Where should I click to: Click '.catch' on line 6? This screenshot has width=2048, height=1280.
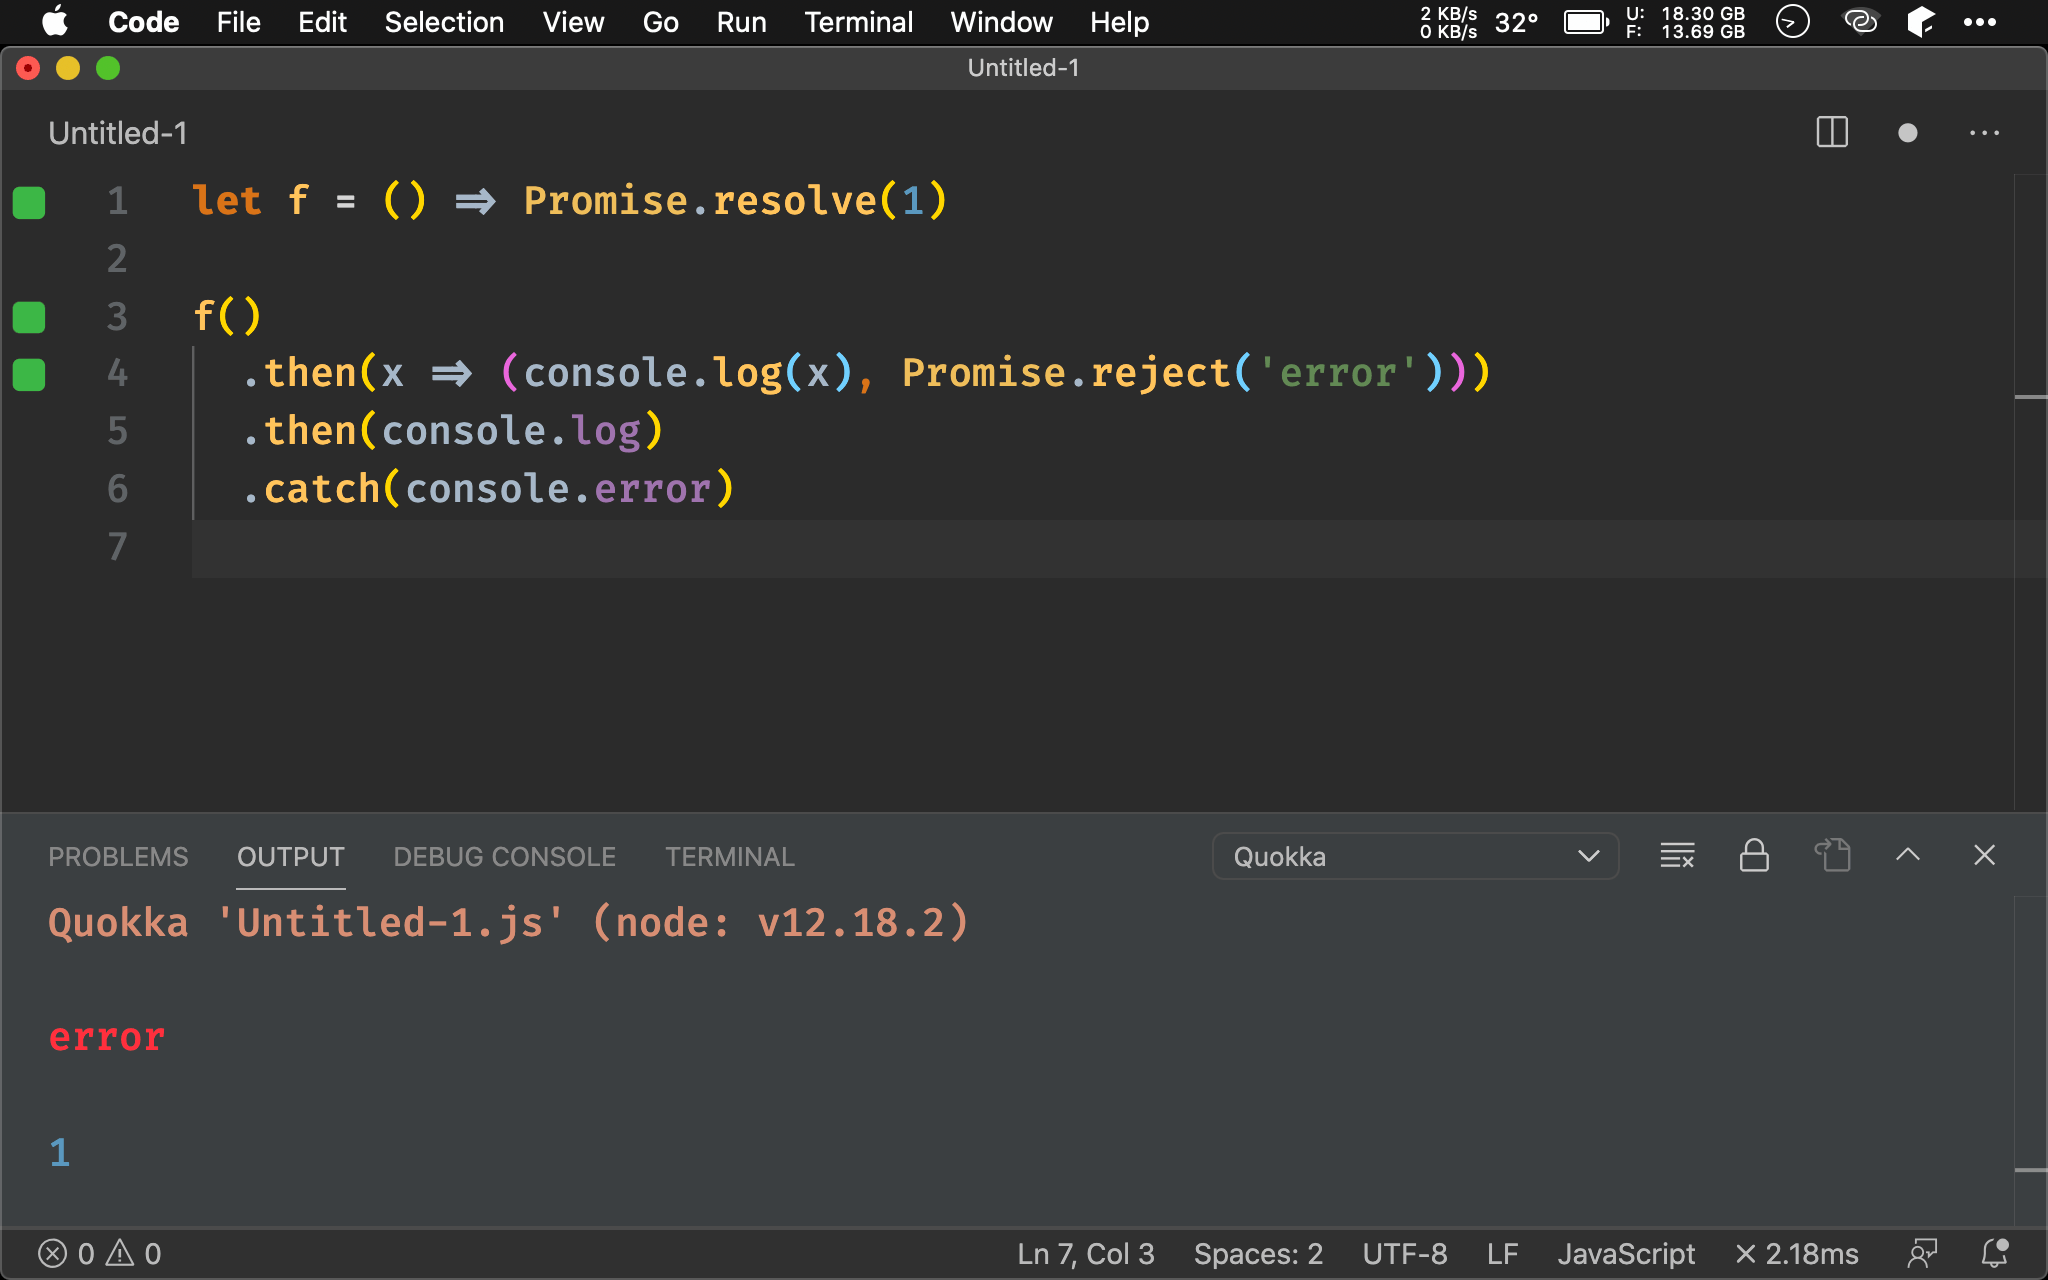click(312, 489)
